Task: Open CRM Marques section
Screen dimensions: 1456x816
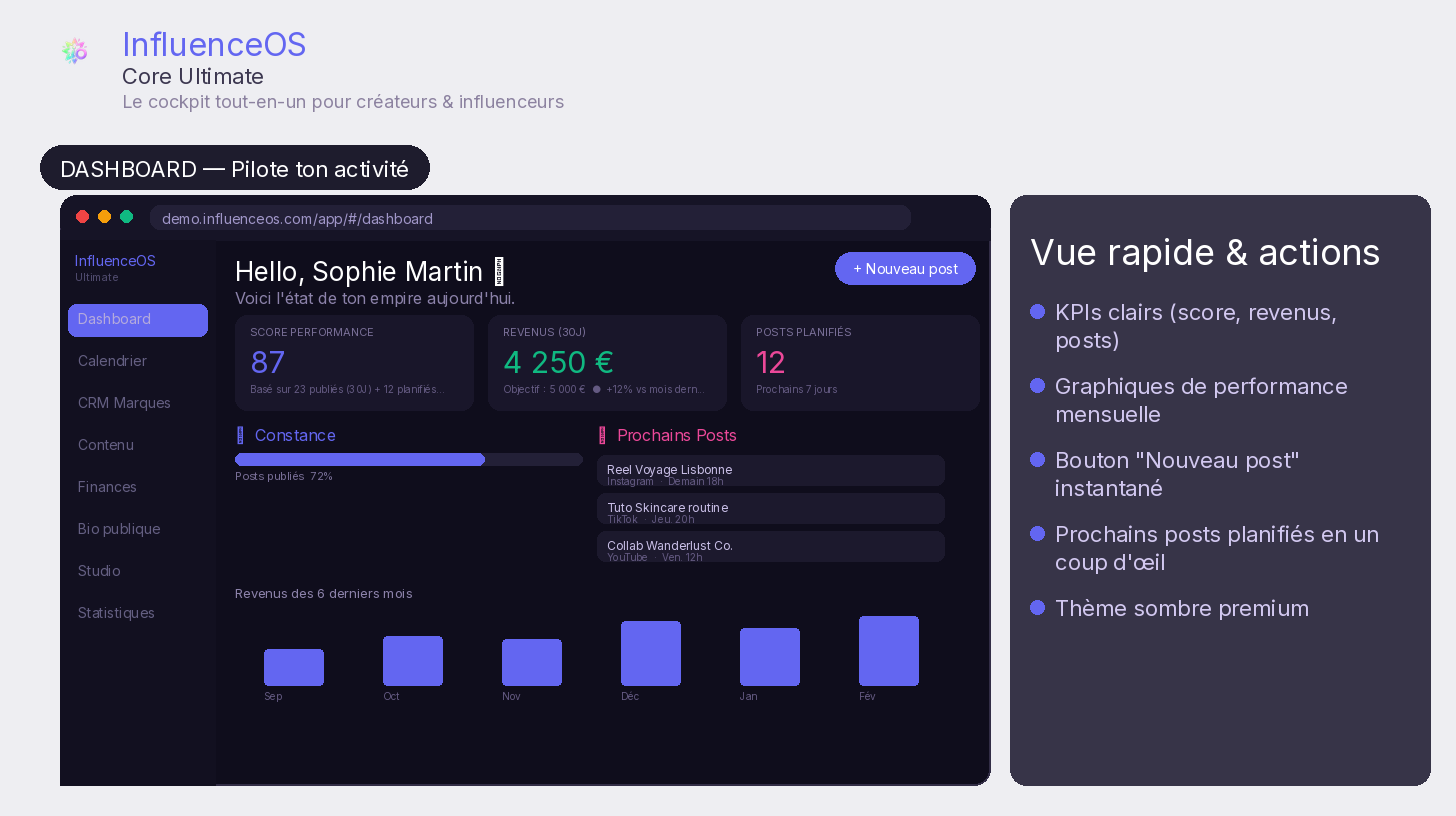Action: (x=125, y=403)
